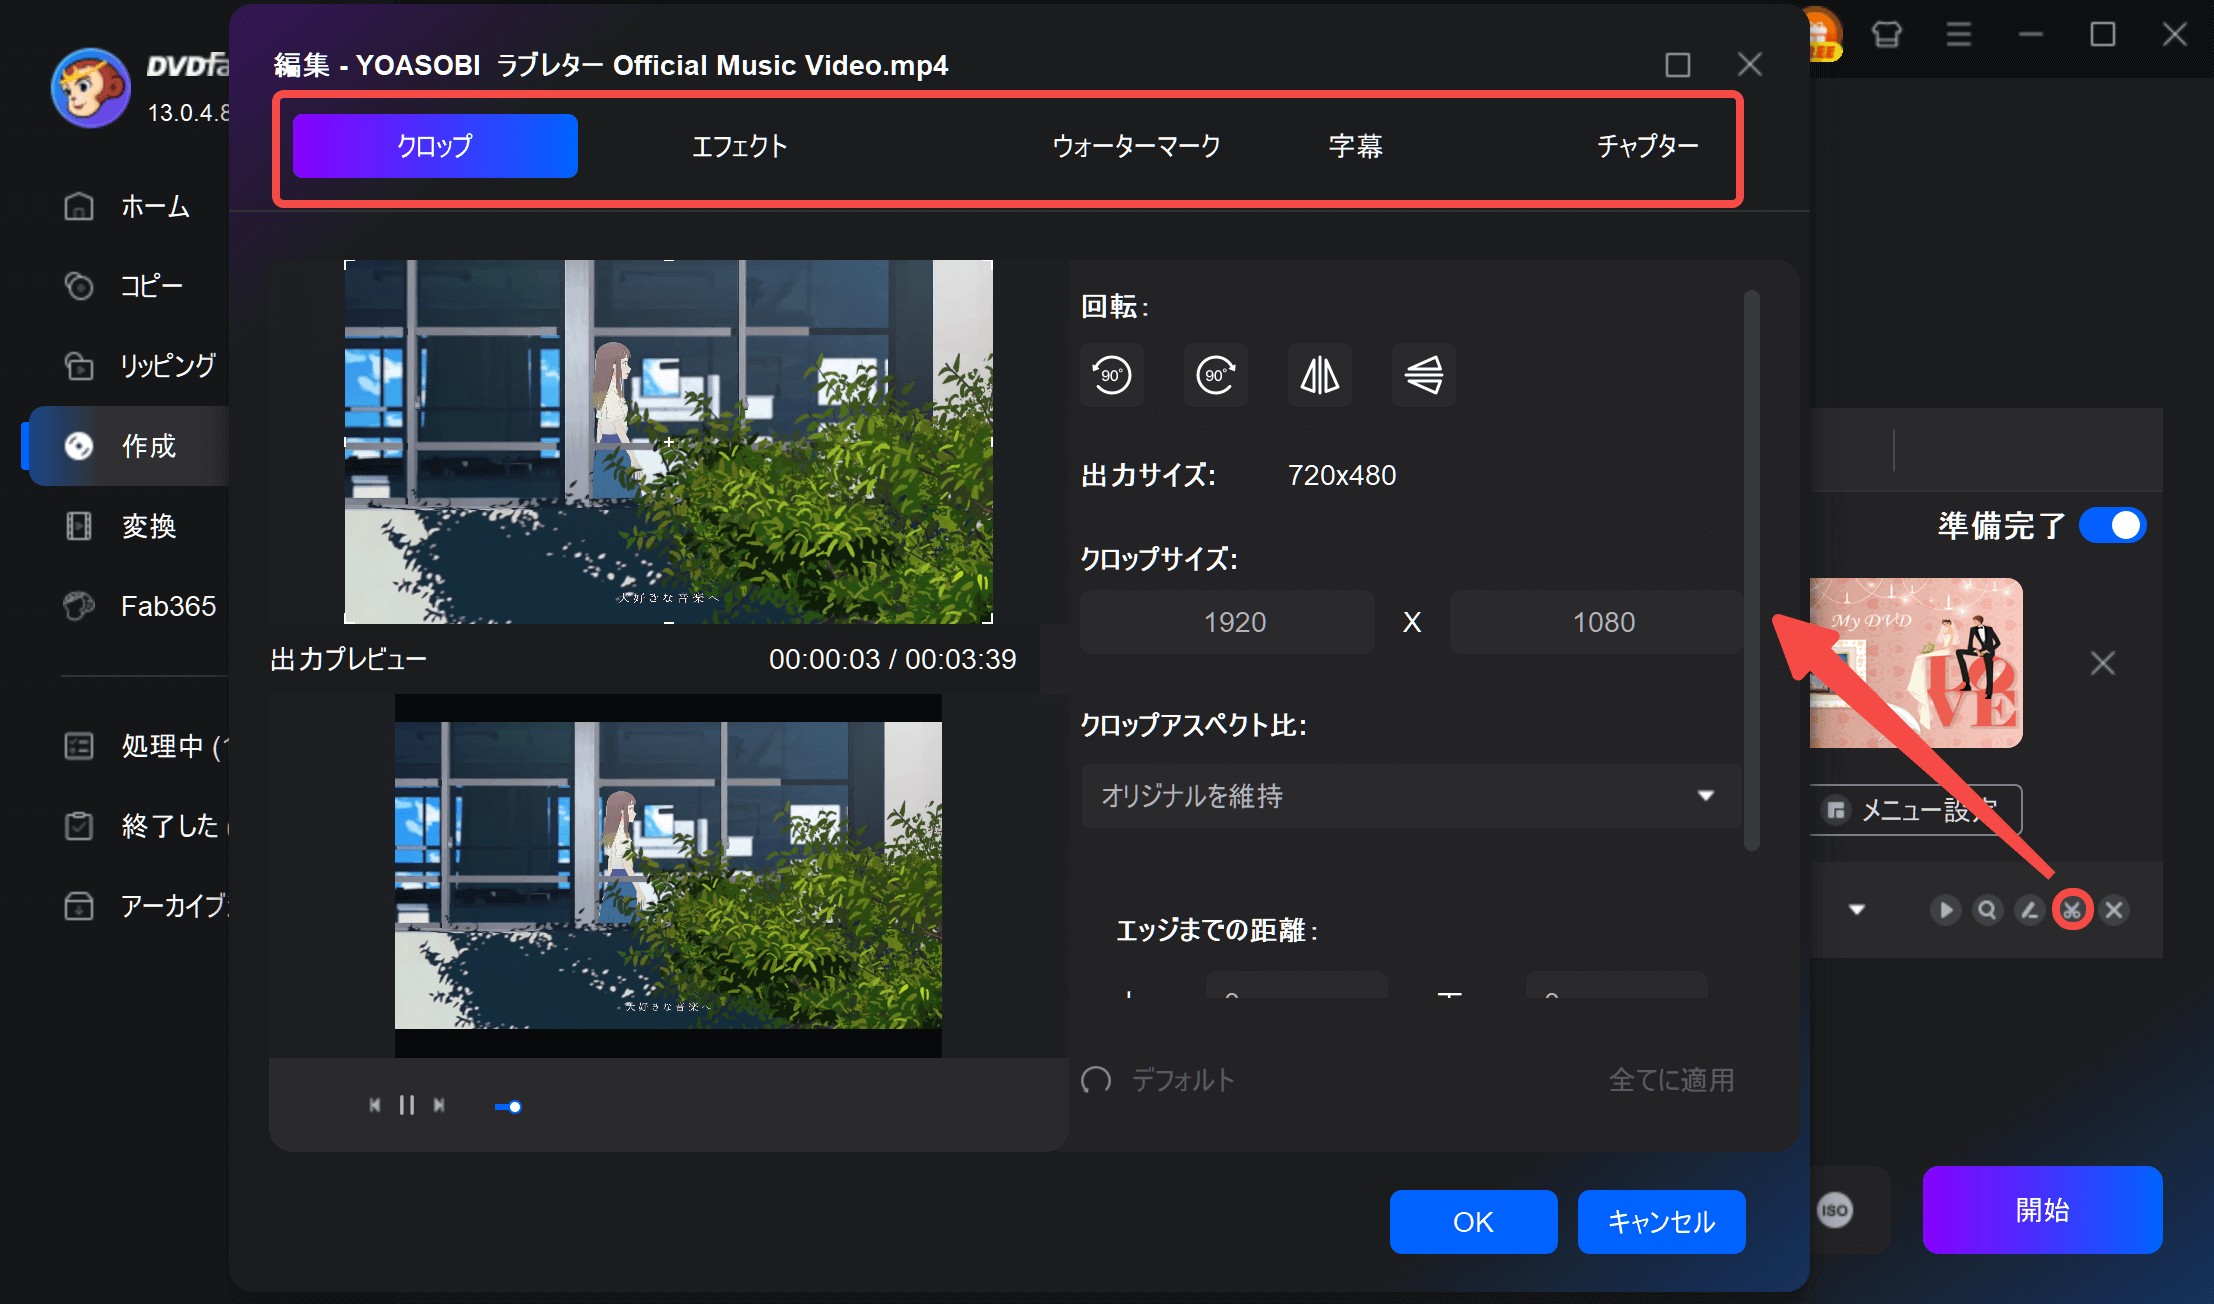Click the crop width field showing 1920
Viewport: 2214px width, 1304px height.
pos(1227,622)
